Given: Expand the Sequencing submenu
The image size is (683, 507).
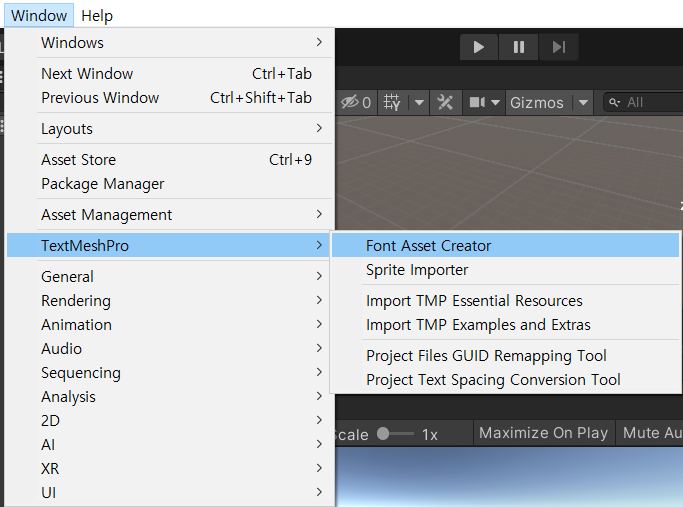Looking at the screenshot, I should [x=170, y=372].
